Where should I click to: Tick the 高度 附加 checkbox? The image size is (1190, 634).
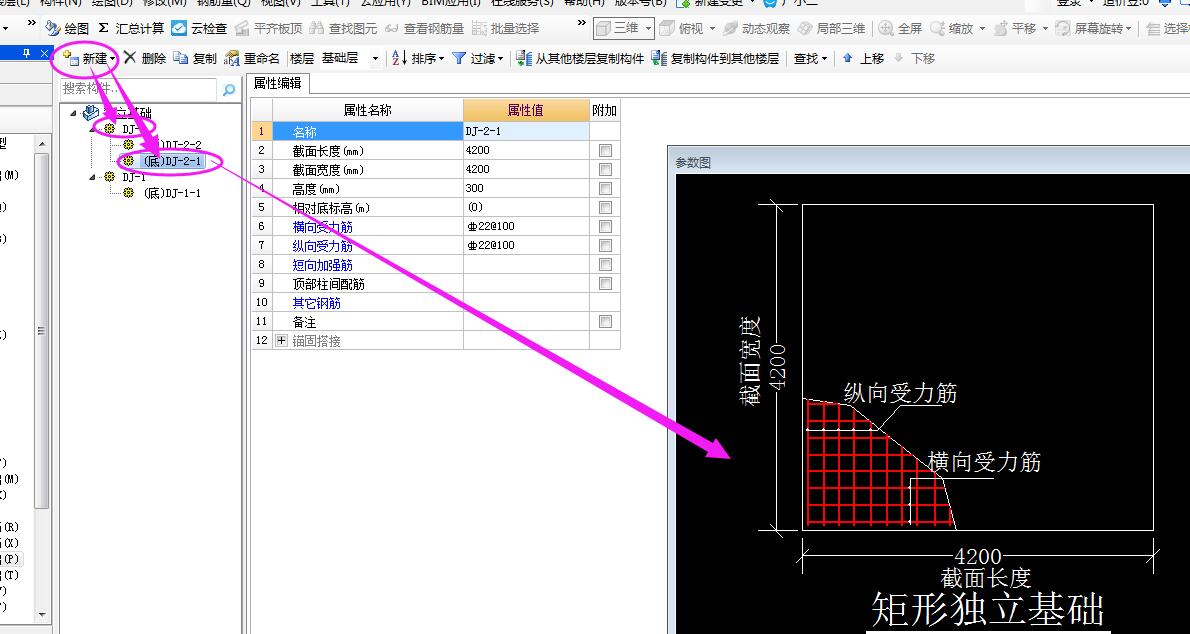tap(605, 188)
